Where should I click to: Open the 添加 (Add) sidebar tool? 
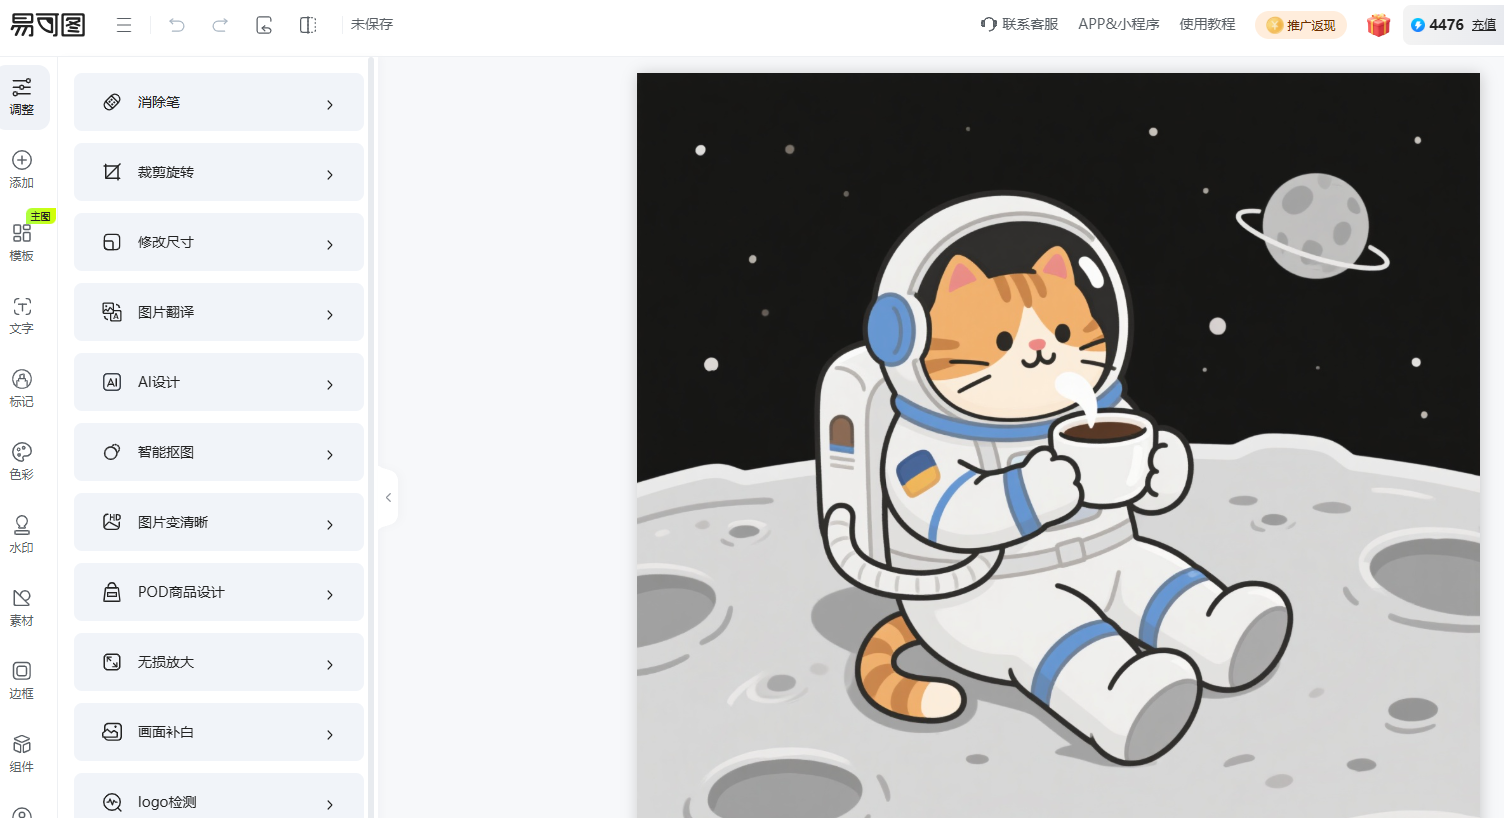(22, 169)
